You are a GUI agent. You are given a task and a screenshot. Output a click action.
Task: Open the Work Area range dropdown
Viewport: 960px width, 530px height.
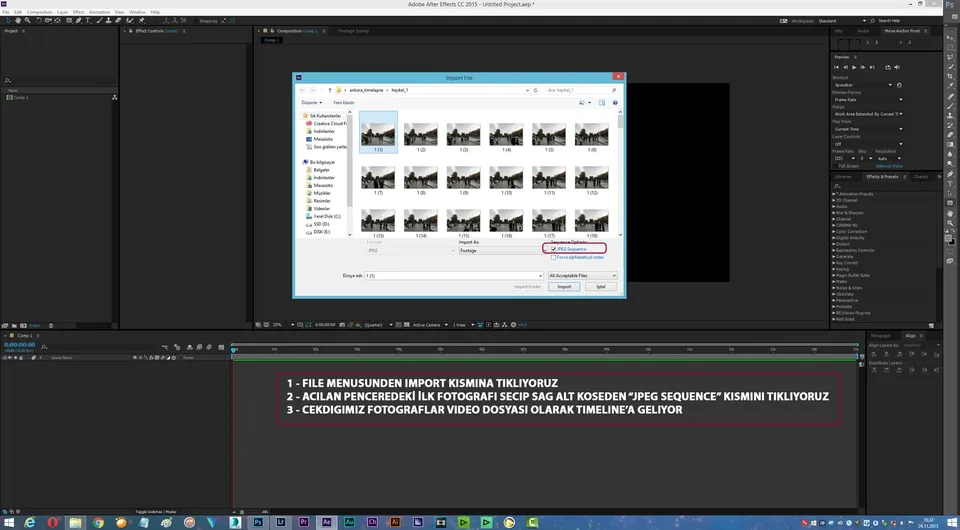point(868,114)
